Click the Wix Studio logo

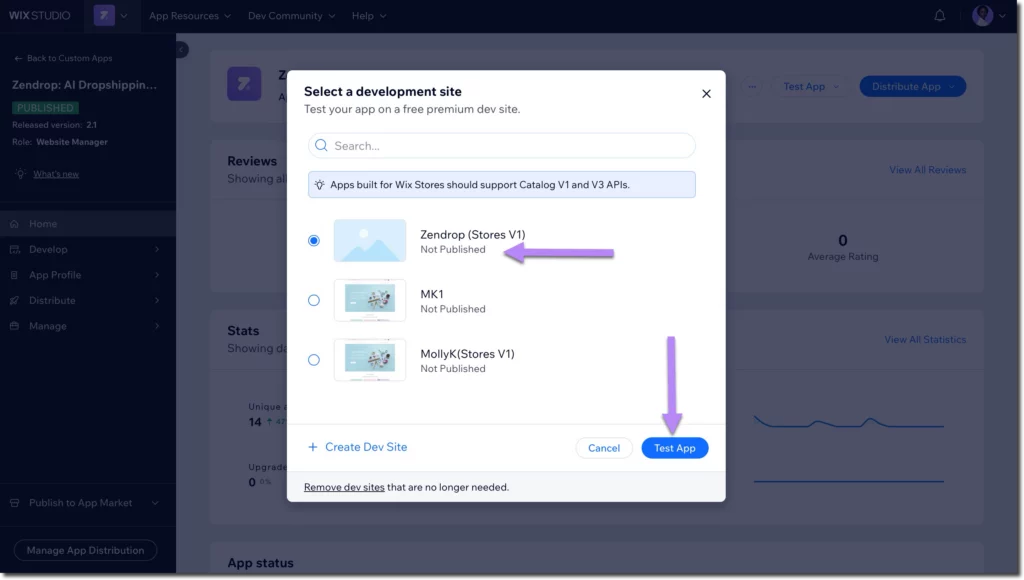point(39,16)
